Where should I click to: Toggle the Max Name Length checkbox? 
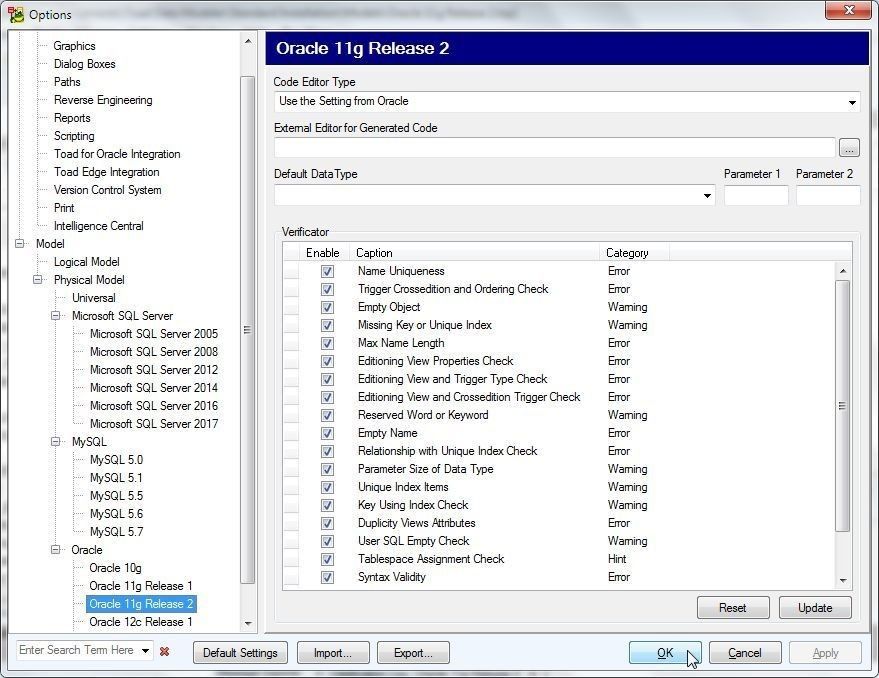pyautogui.click(x=327, y=343)
